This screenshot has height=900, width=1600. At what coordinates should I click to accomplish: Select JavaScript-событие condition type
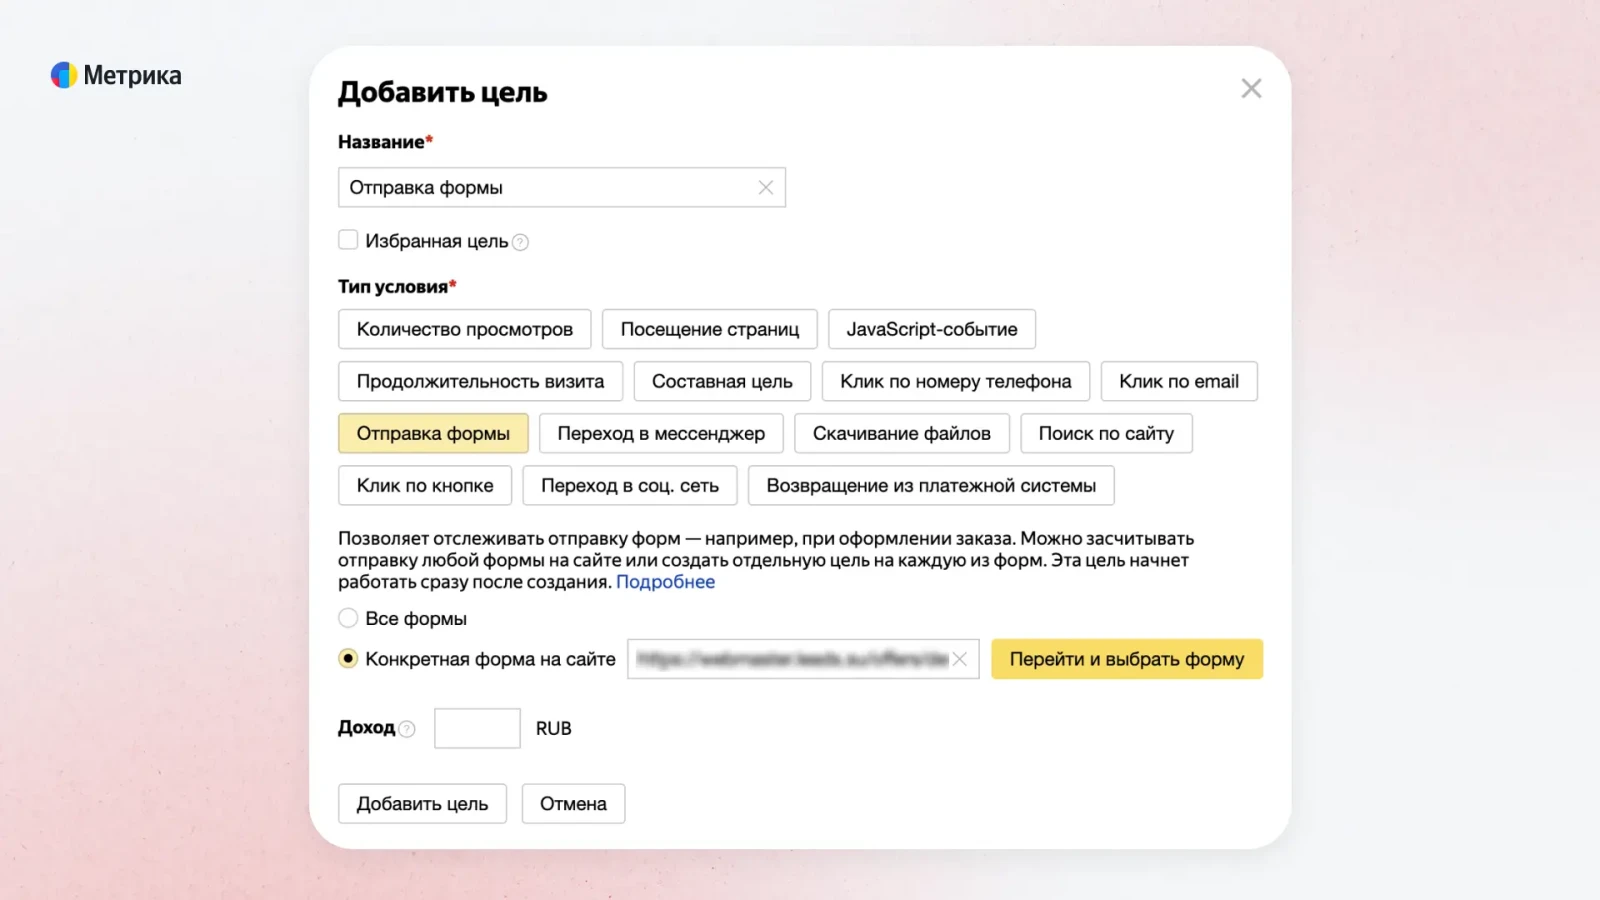(931, 329)
